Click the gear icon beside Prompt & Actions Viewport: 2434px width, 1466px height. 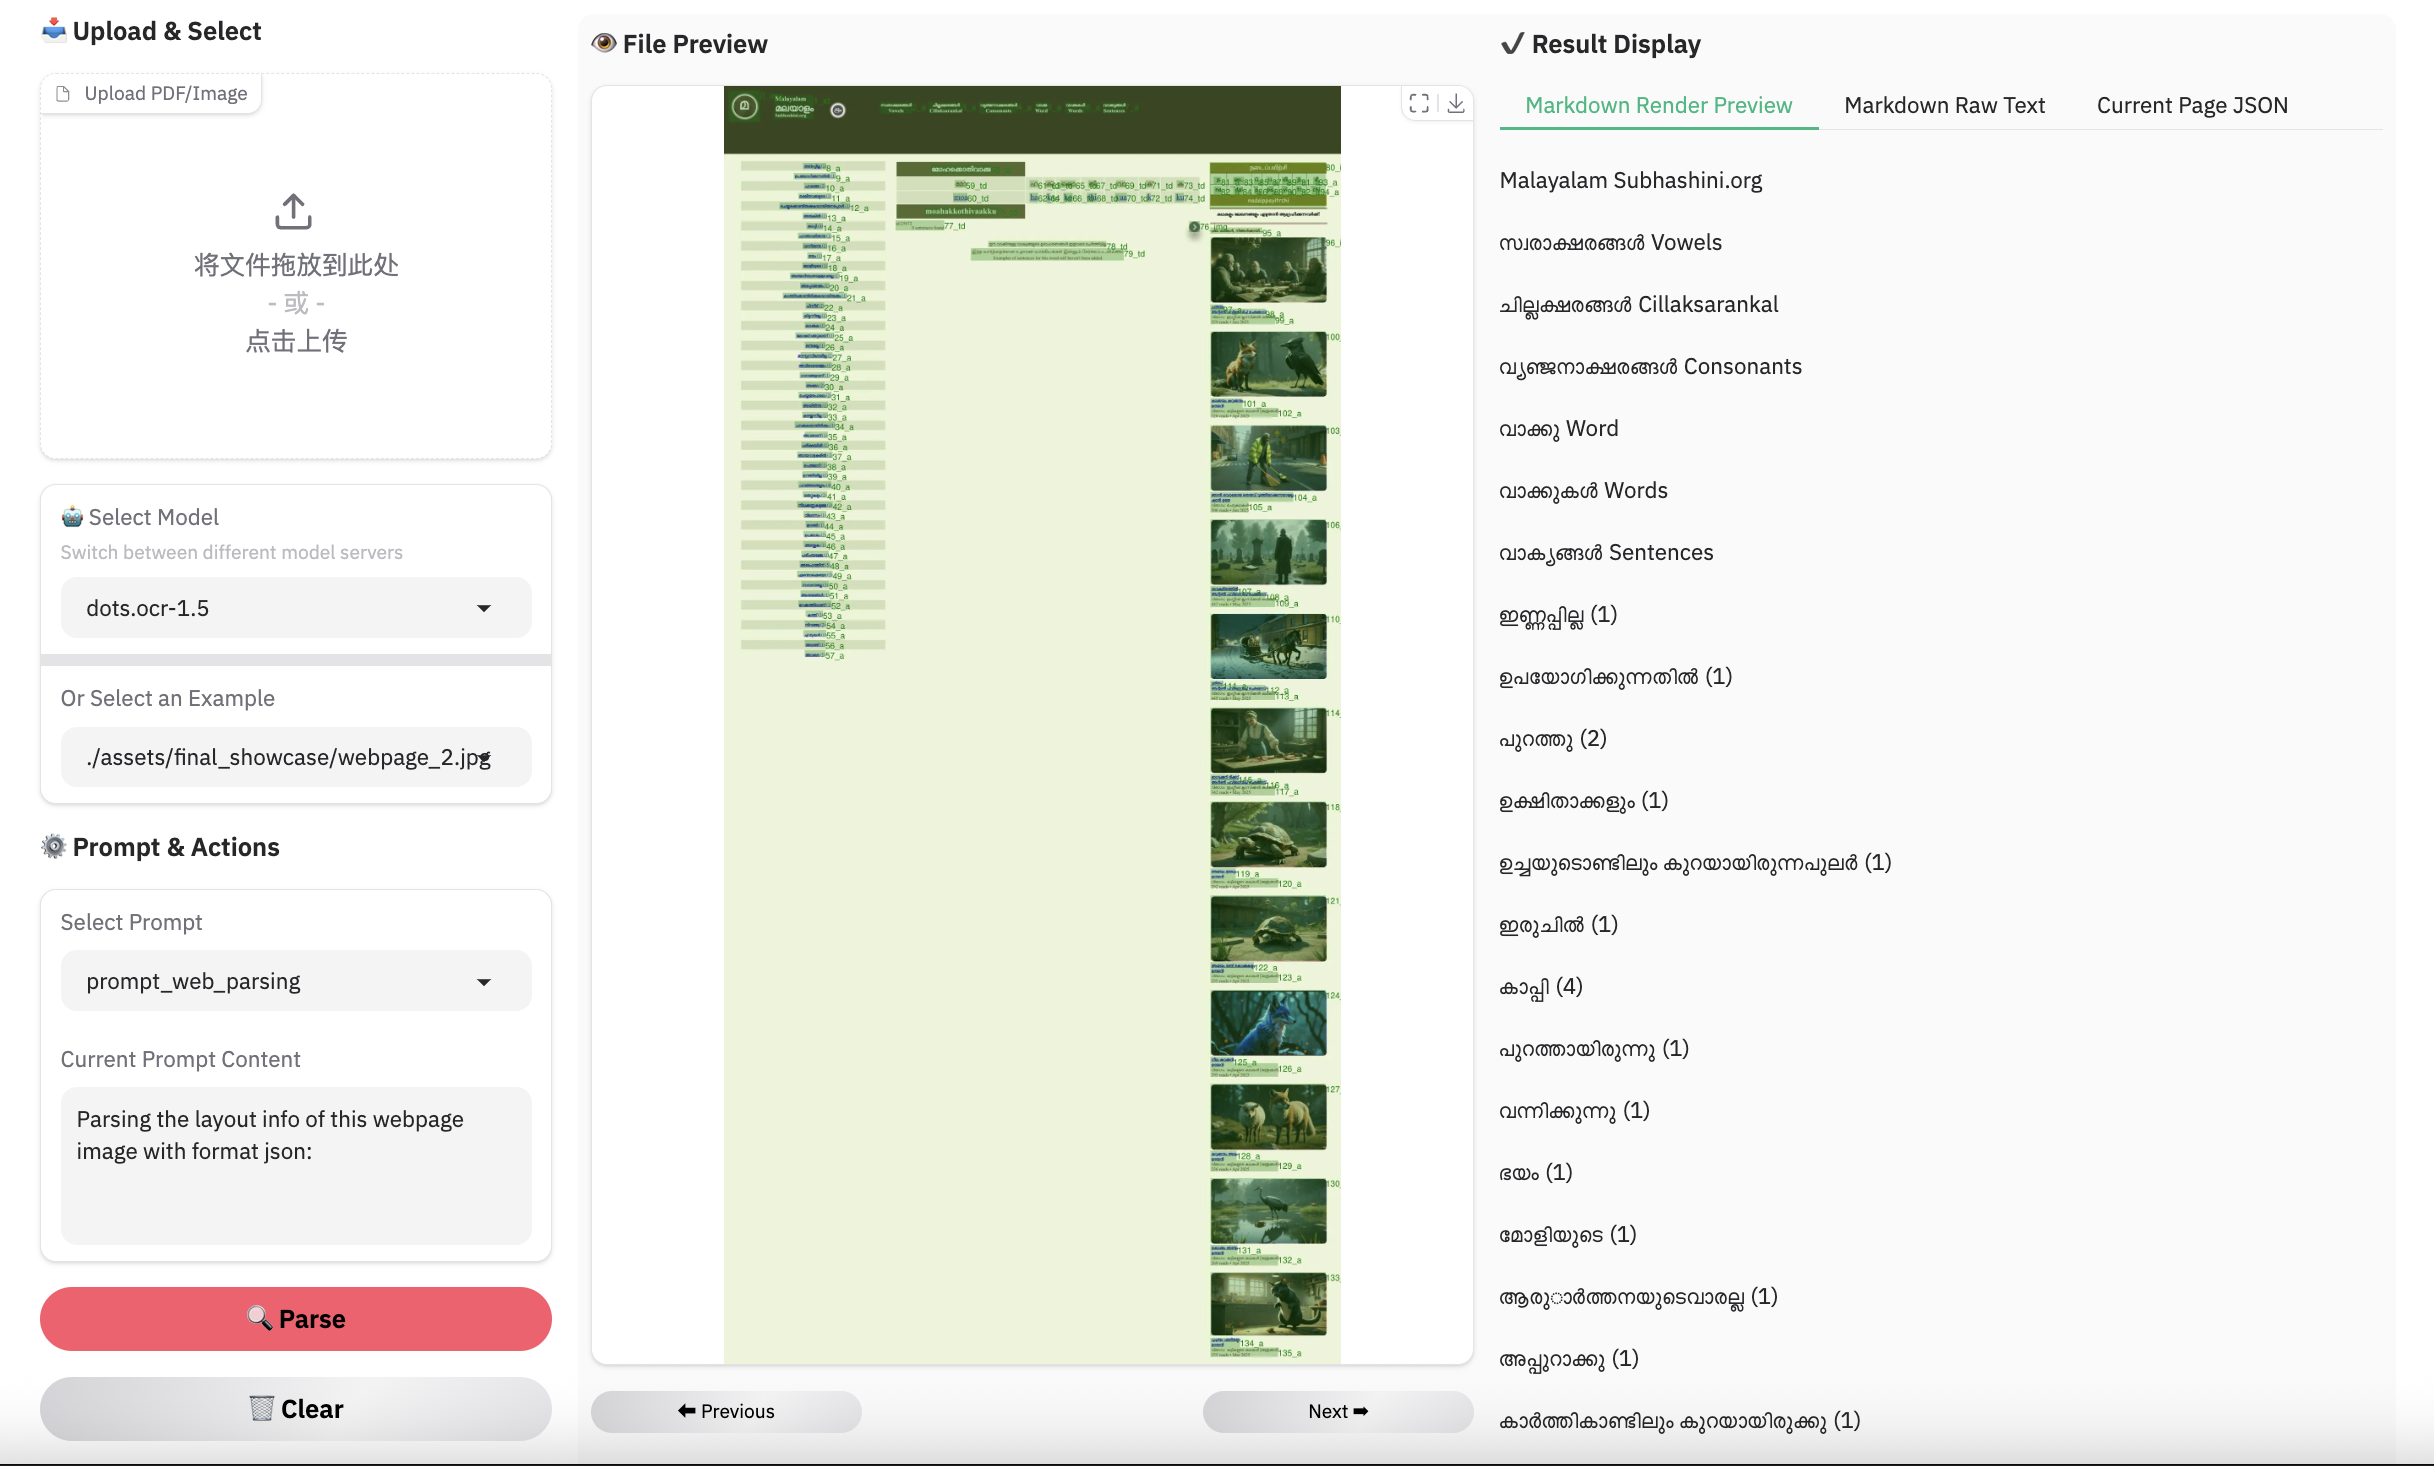[x=53, y=847]
